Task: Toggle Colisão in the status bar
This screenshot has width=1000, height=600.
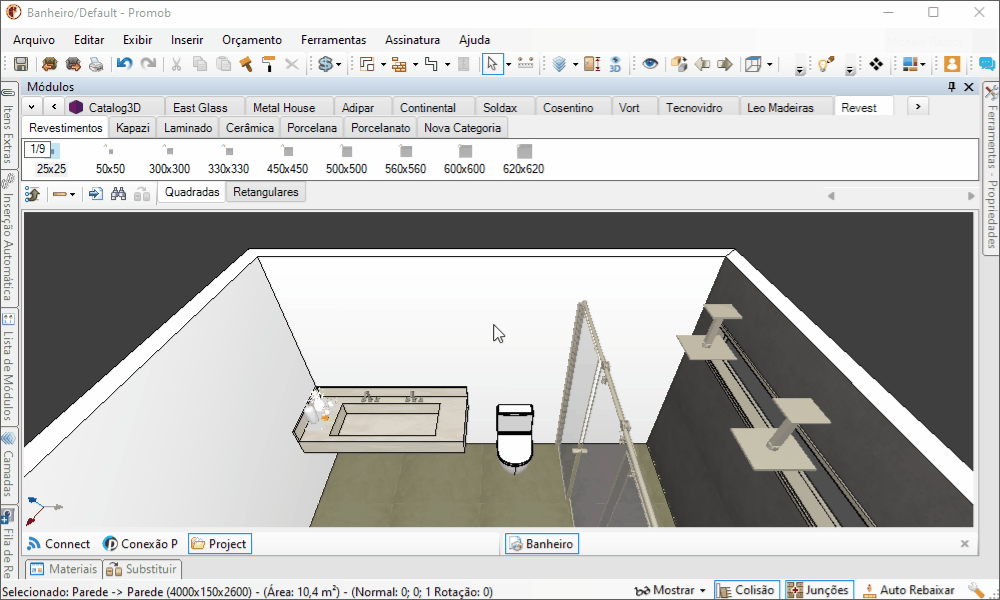Action: (747, 590)
